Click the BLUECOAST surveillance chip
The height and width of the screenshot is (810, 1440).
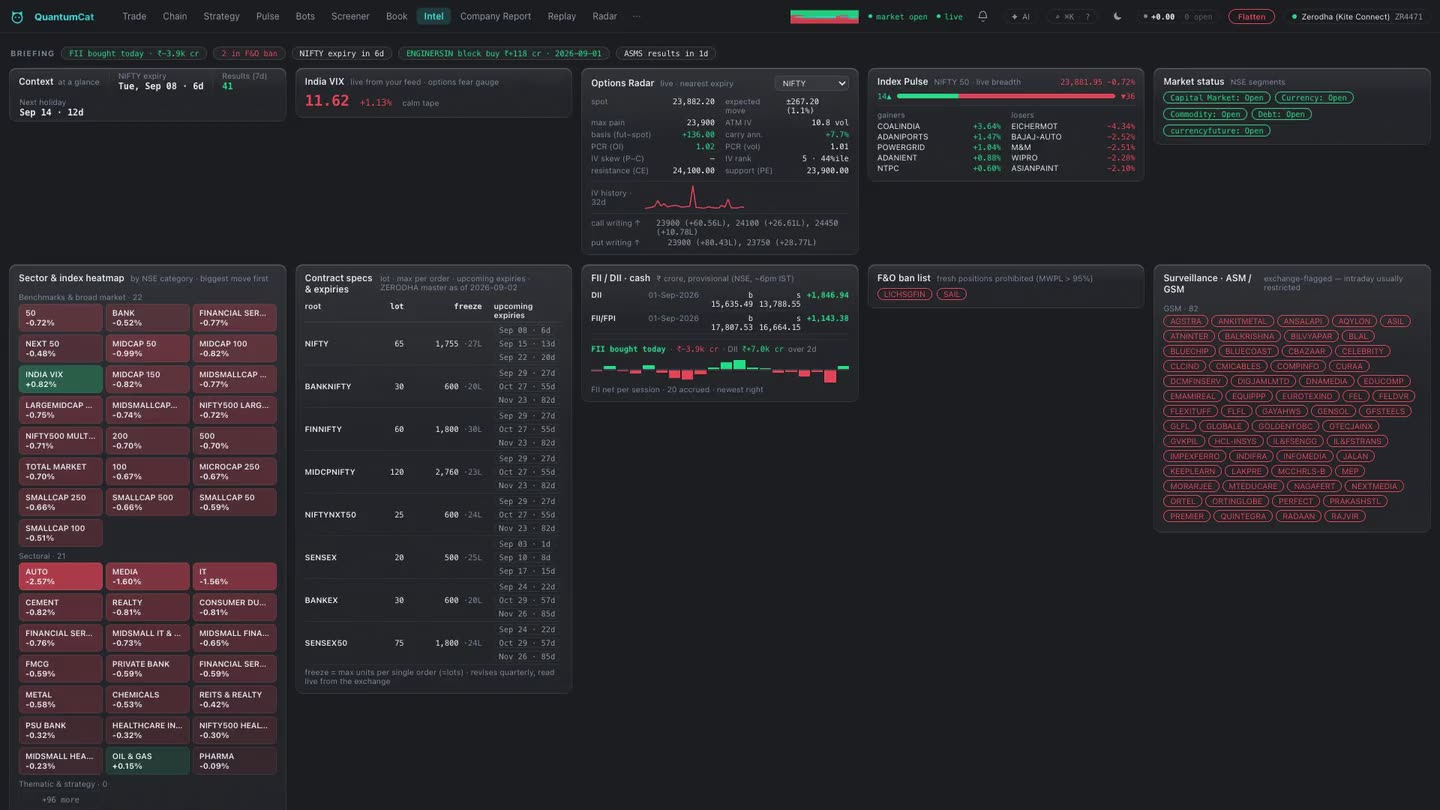pos(1248,352)
